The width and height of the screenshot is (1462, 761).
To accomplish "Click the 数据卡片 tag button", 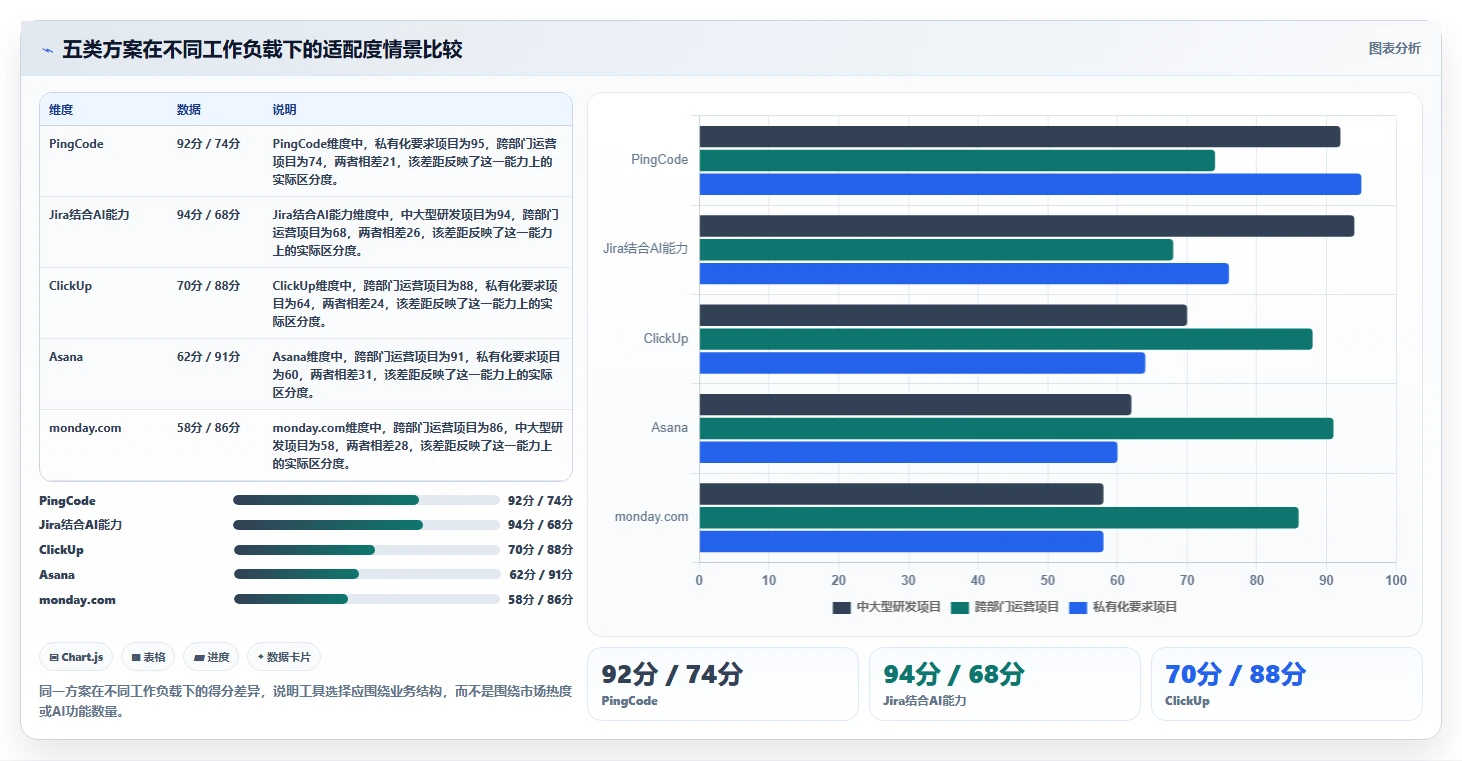I will point(284,657).
